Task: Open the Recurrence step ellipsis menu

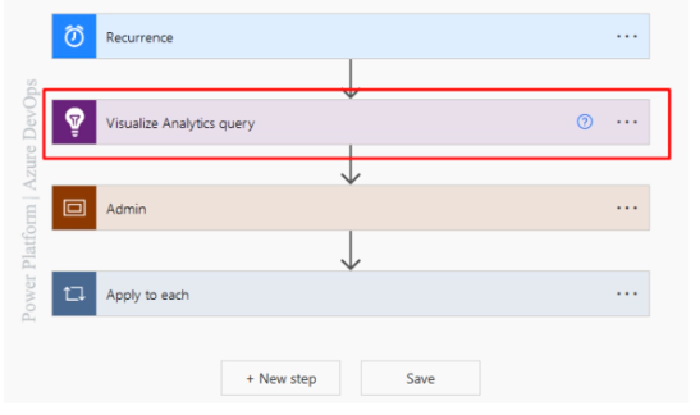Action: (x=627, y=37)
